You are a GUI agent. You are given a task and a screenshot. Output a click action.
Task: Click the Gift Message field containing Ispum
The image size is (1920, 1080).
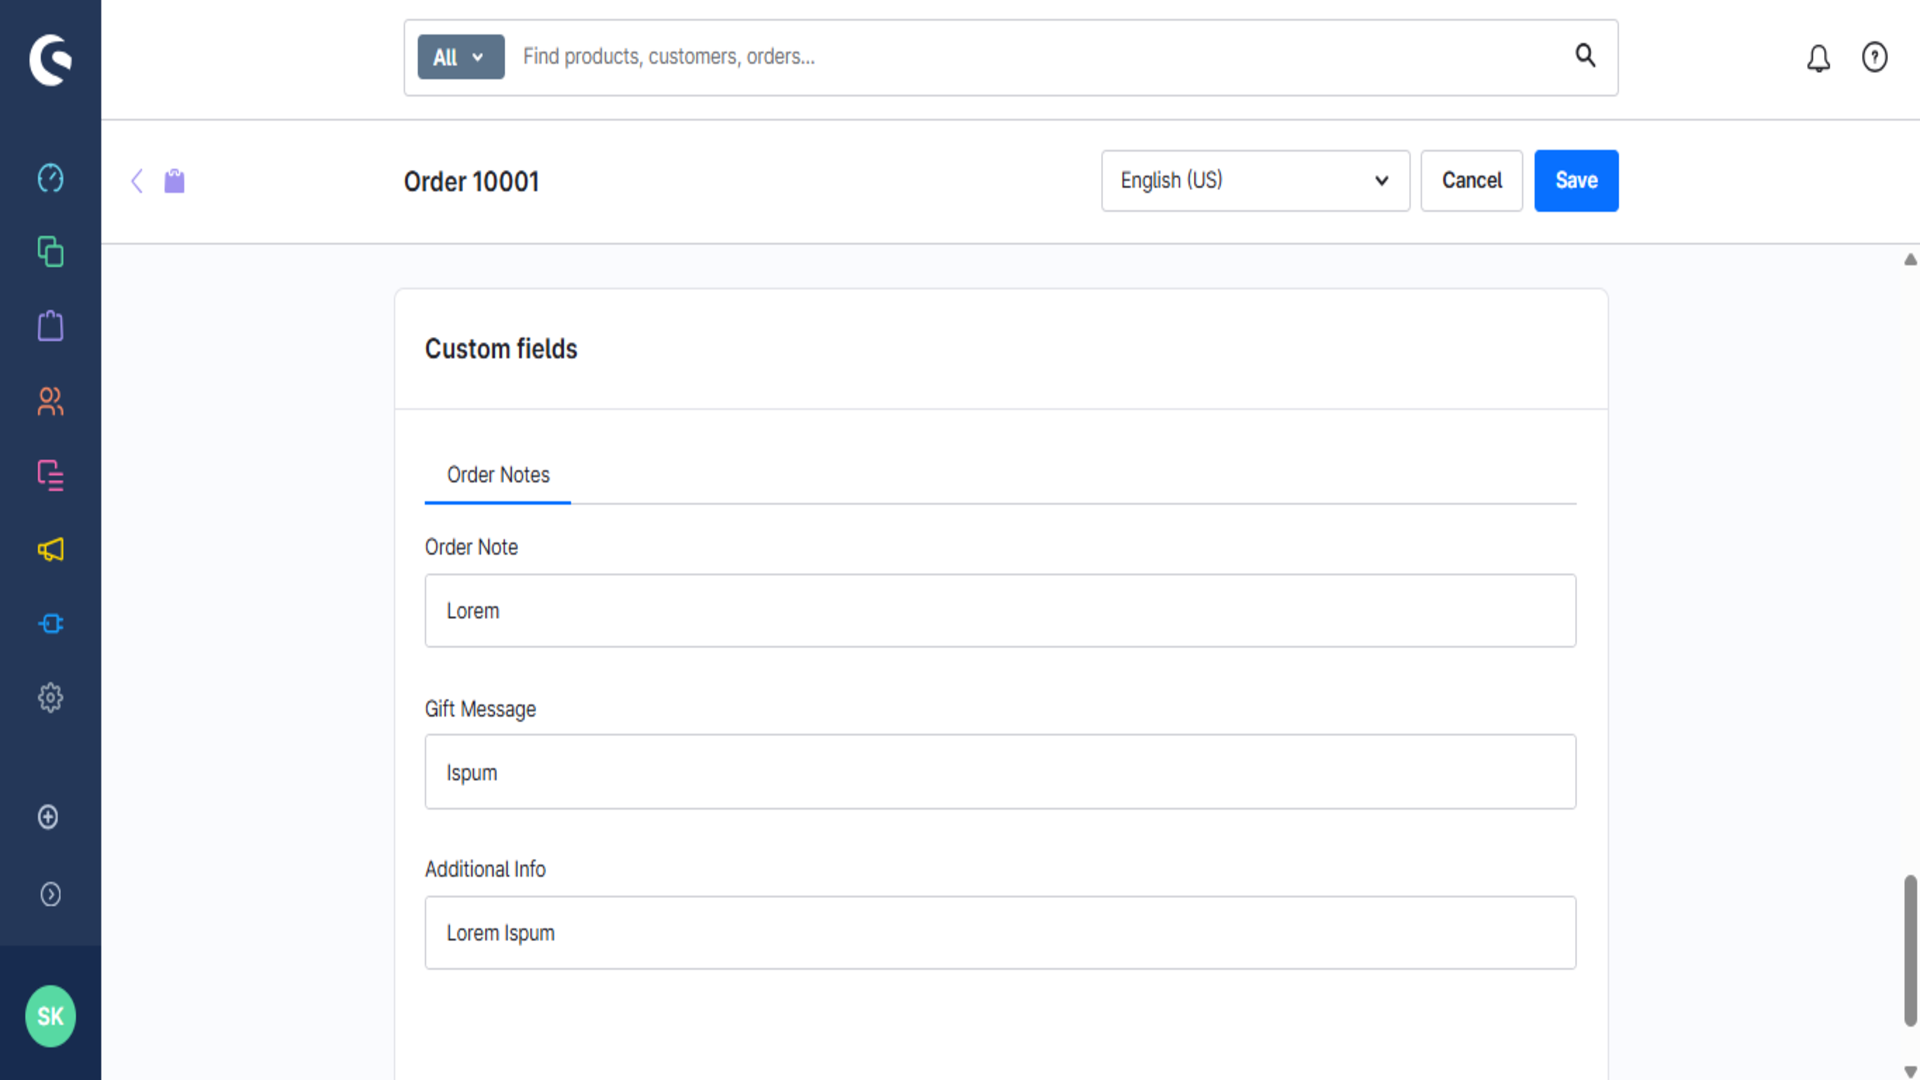[1000, 772]
